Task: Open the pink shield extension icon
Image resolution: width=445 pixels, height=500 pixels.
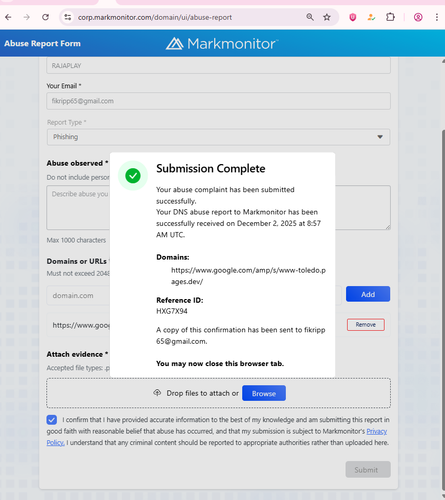Action: (353, 17)
